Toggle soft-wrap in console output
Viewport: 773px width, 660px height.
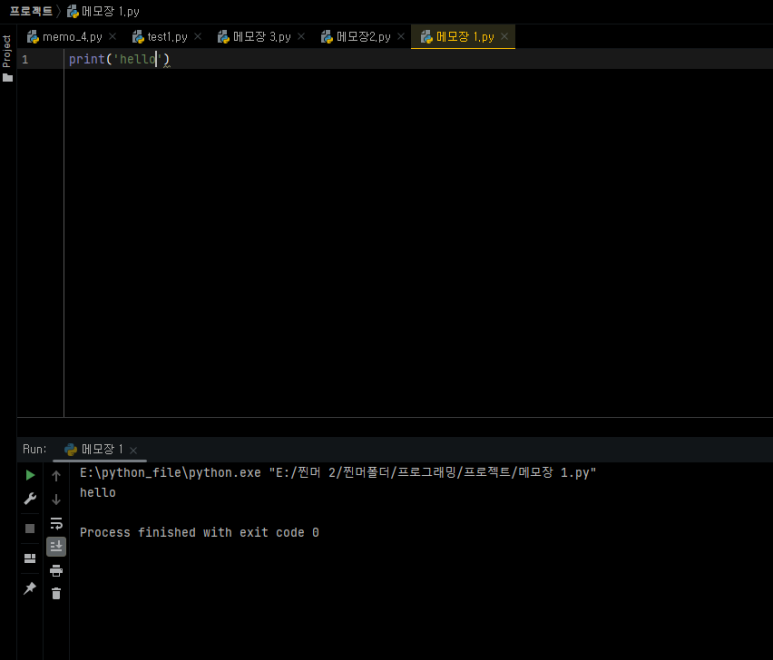point(56,523)
